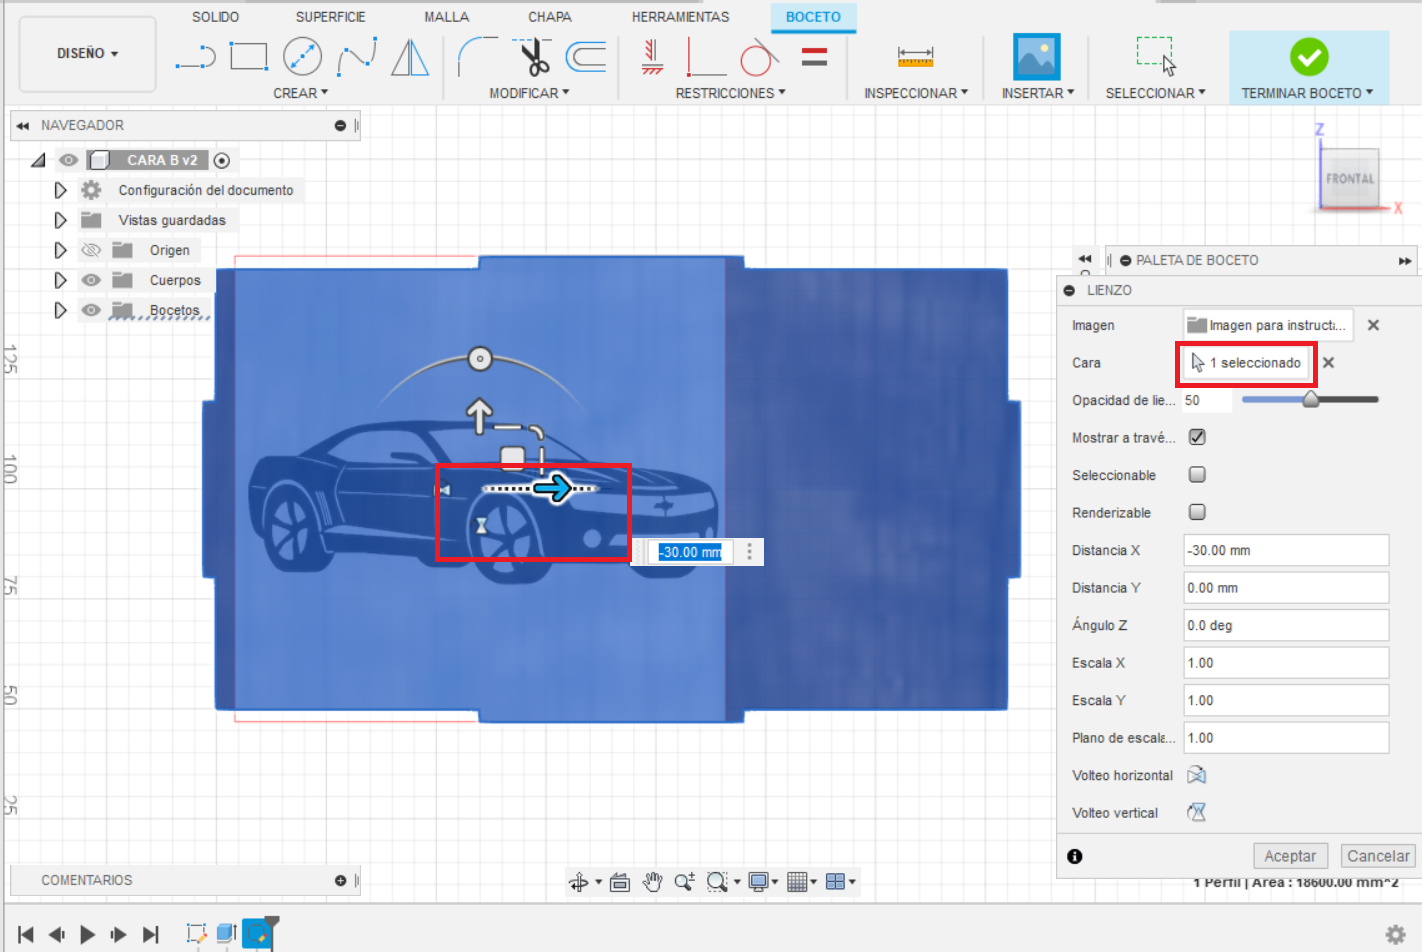Click the Aceptar button

pos(1290,856)
